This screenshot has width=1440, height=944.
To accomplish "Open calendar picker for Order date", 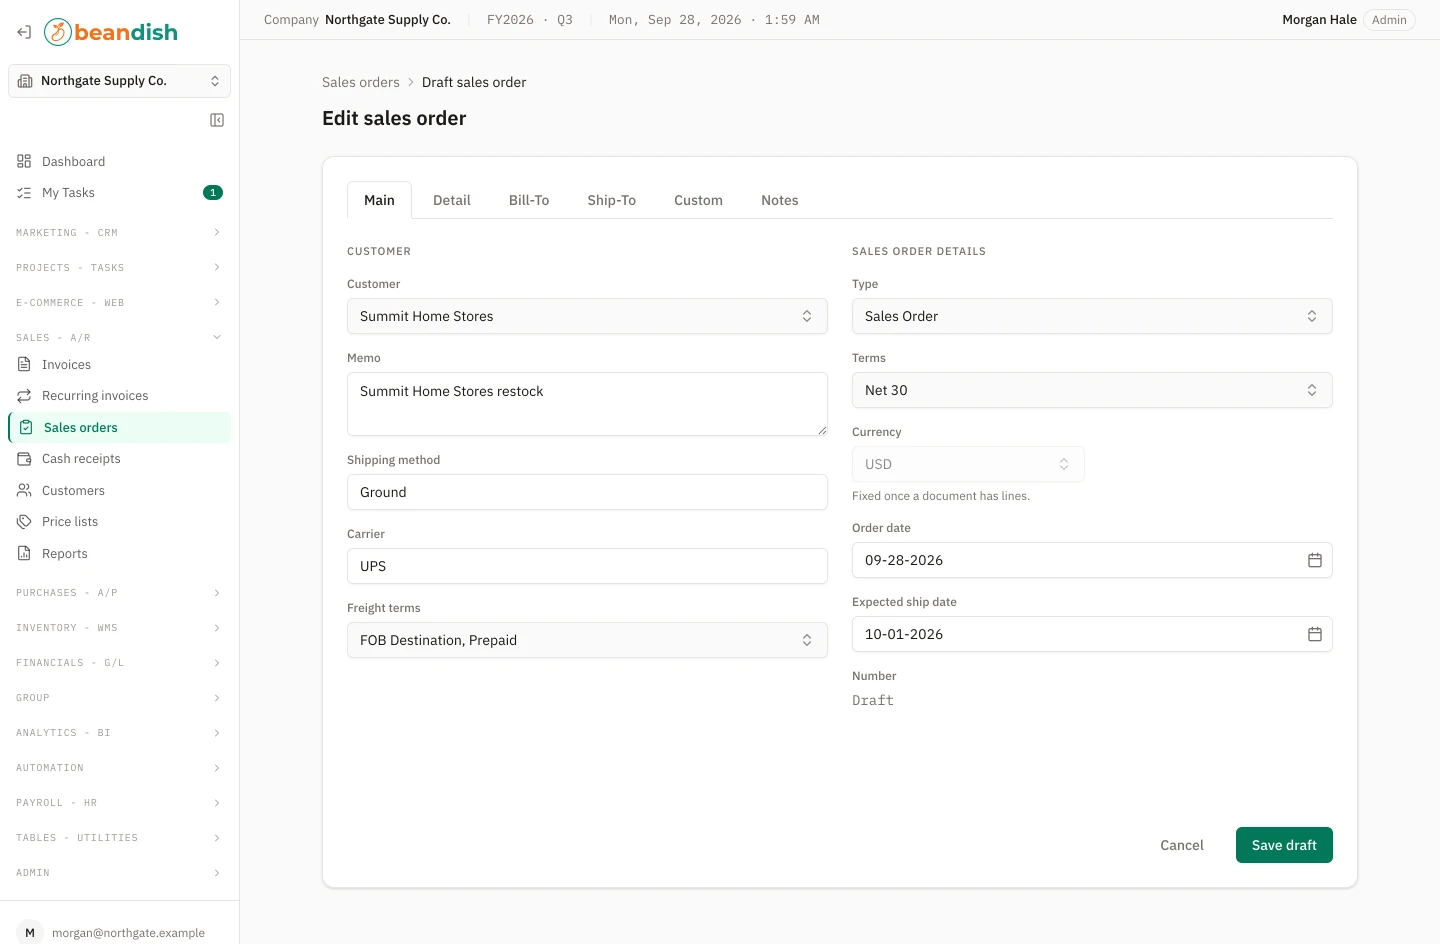I will (1315, 560).
